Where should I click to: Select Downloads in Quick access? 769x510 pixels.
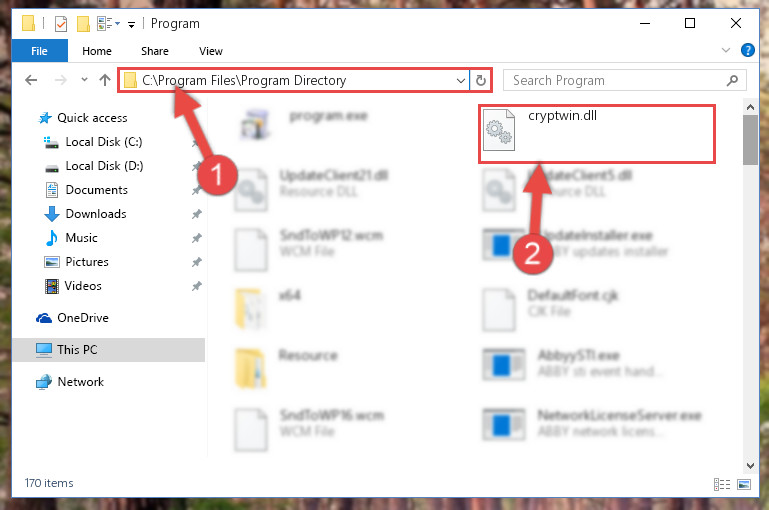coord(96,214)
